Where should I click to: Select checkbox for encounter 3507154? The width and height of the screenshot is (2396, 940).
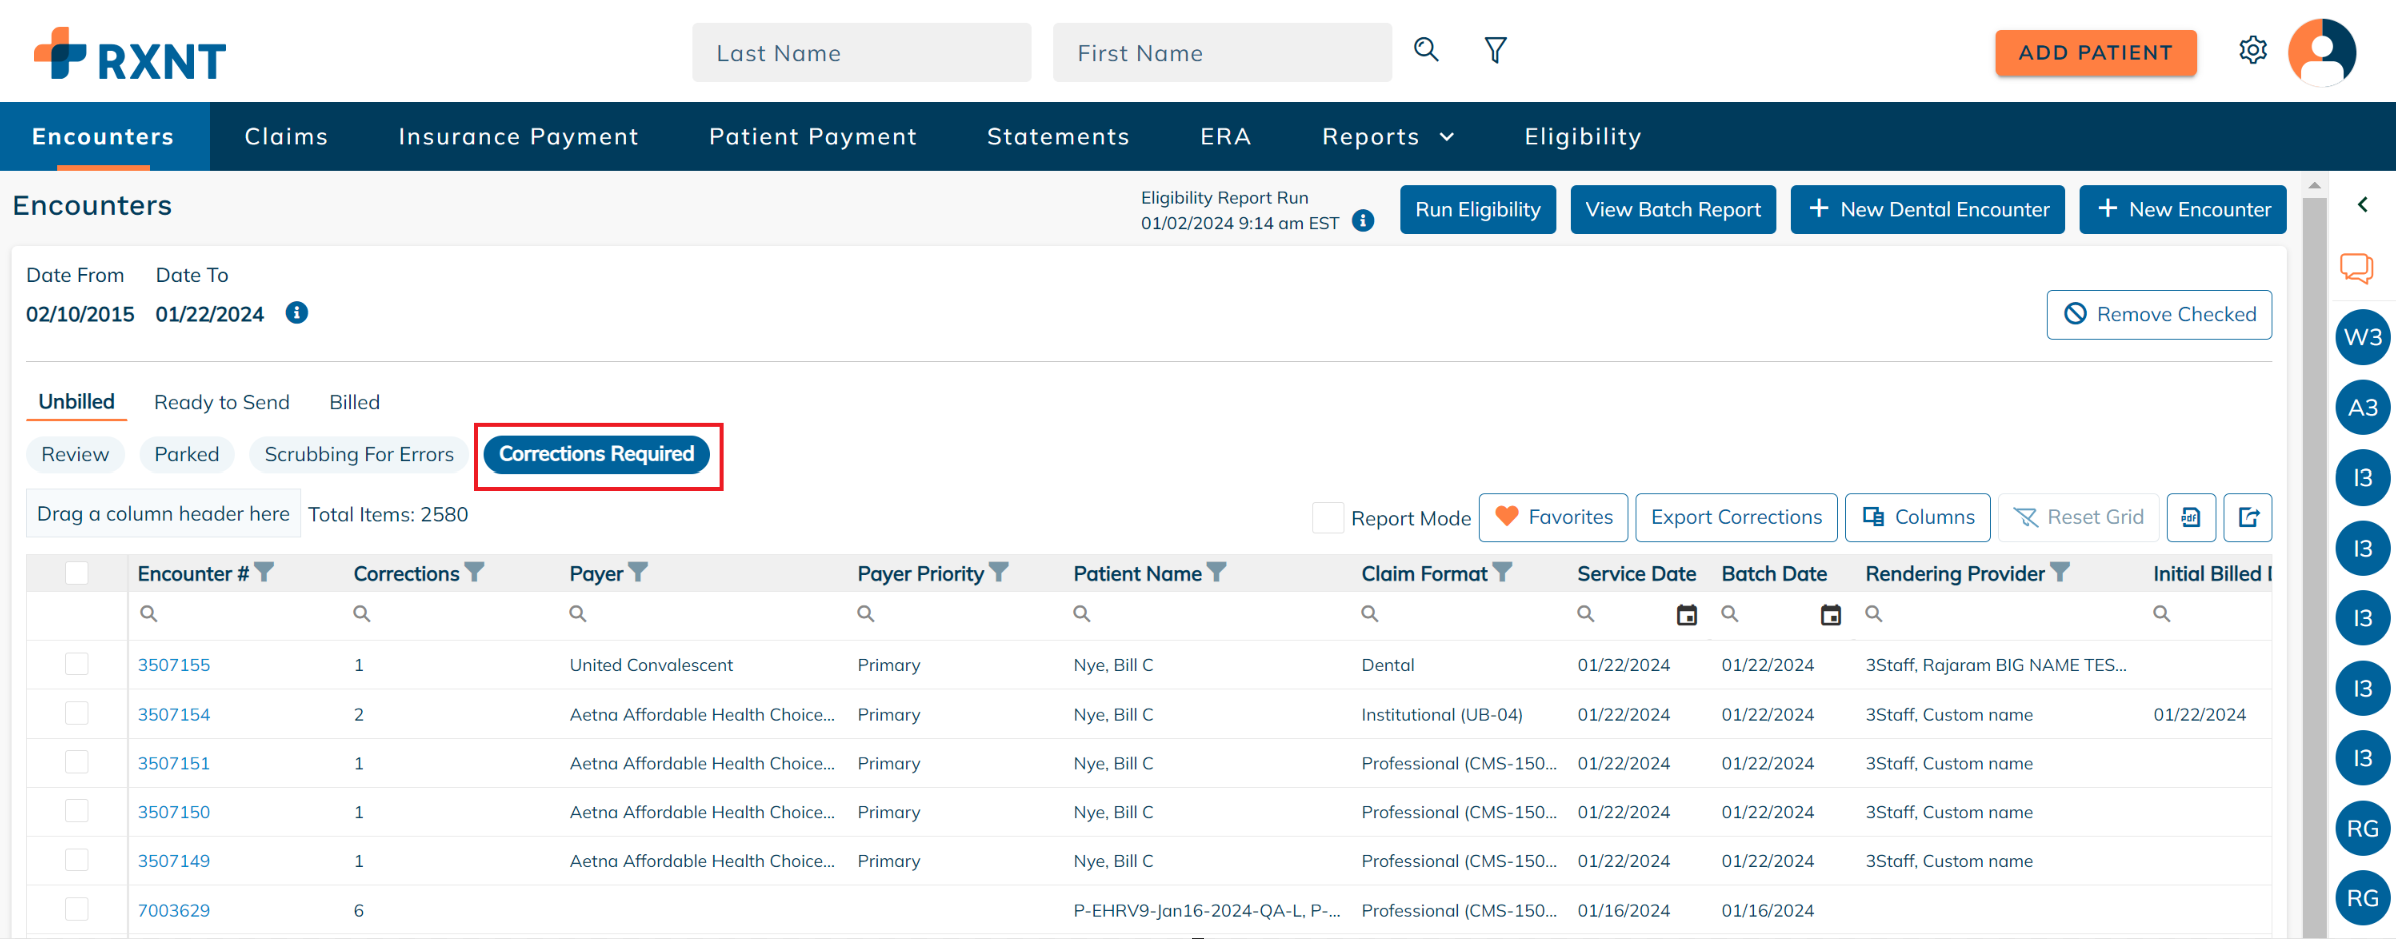[x=77, y=714]
